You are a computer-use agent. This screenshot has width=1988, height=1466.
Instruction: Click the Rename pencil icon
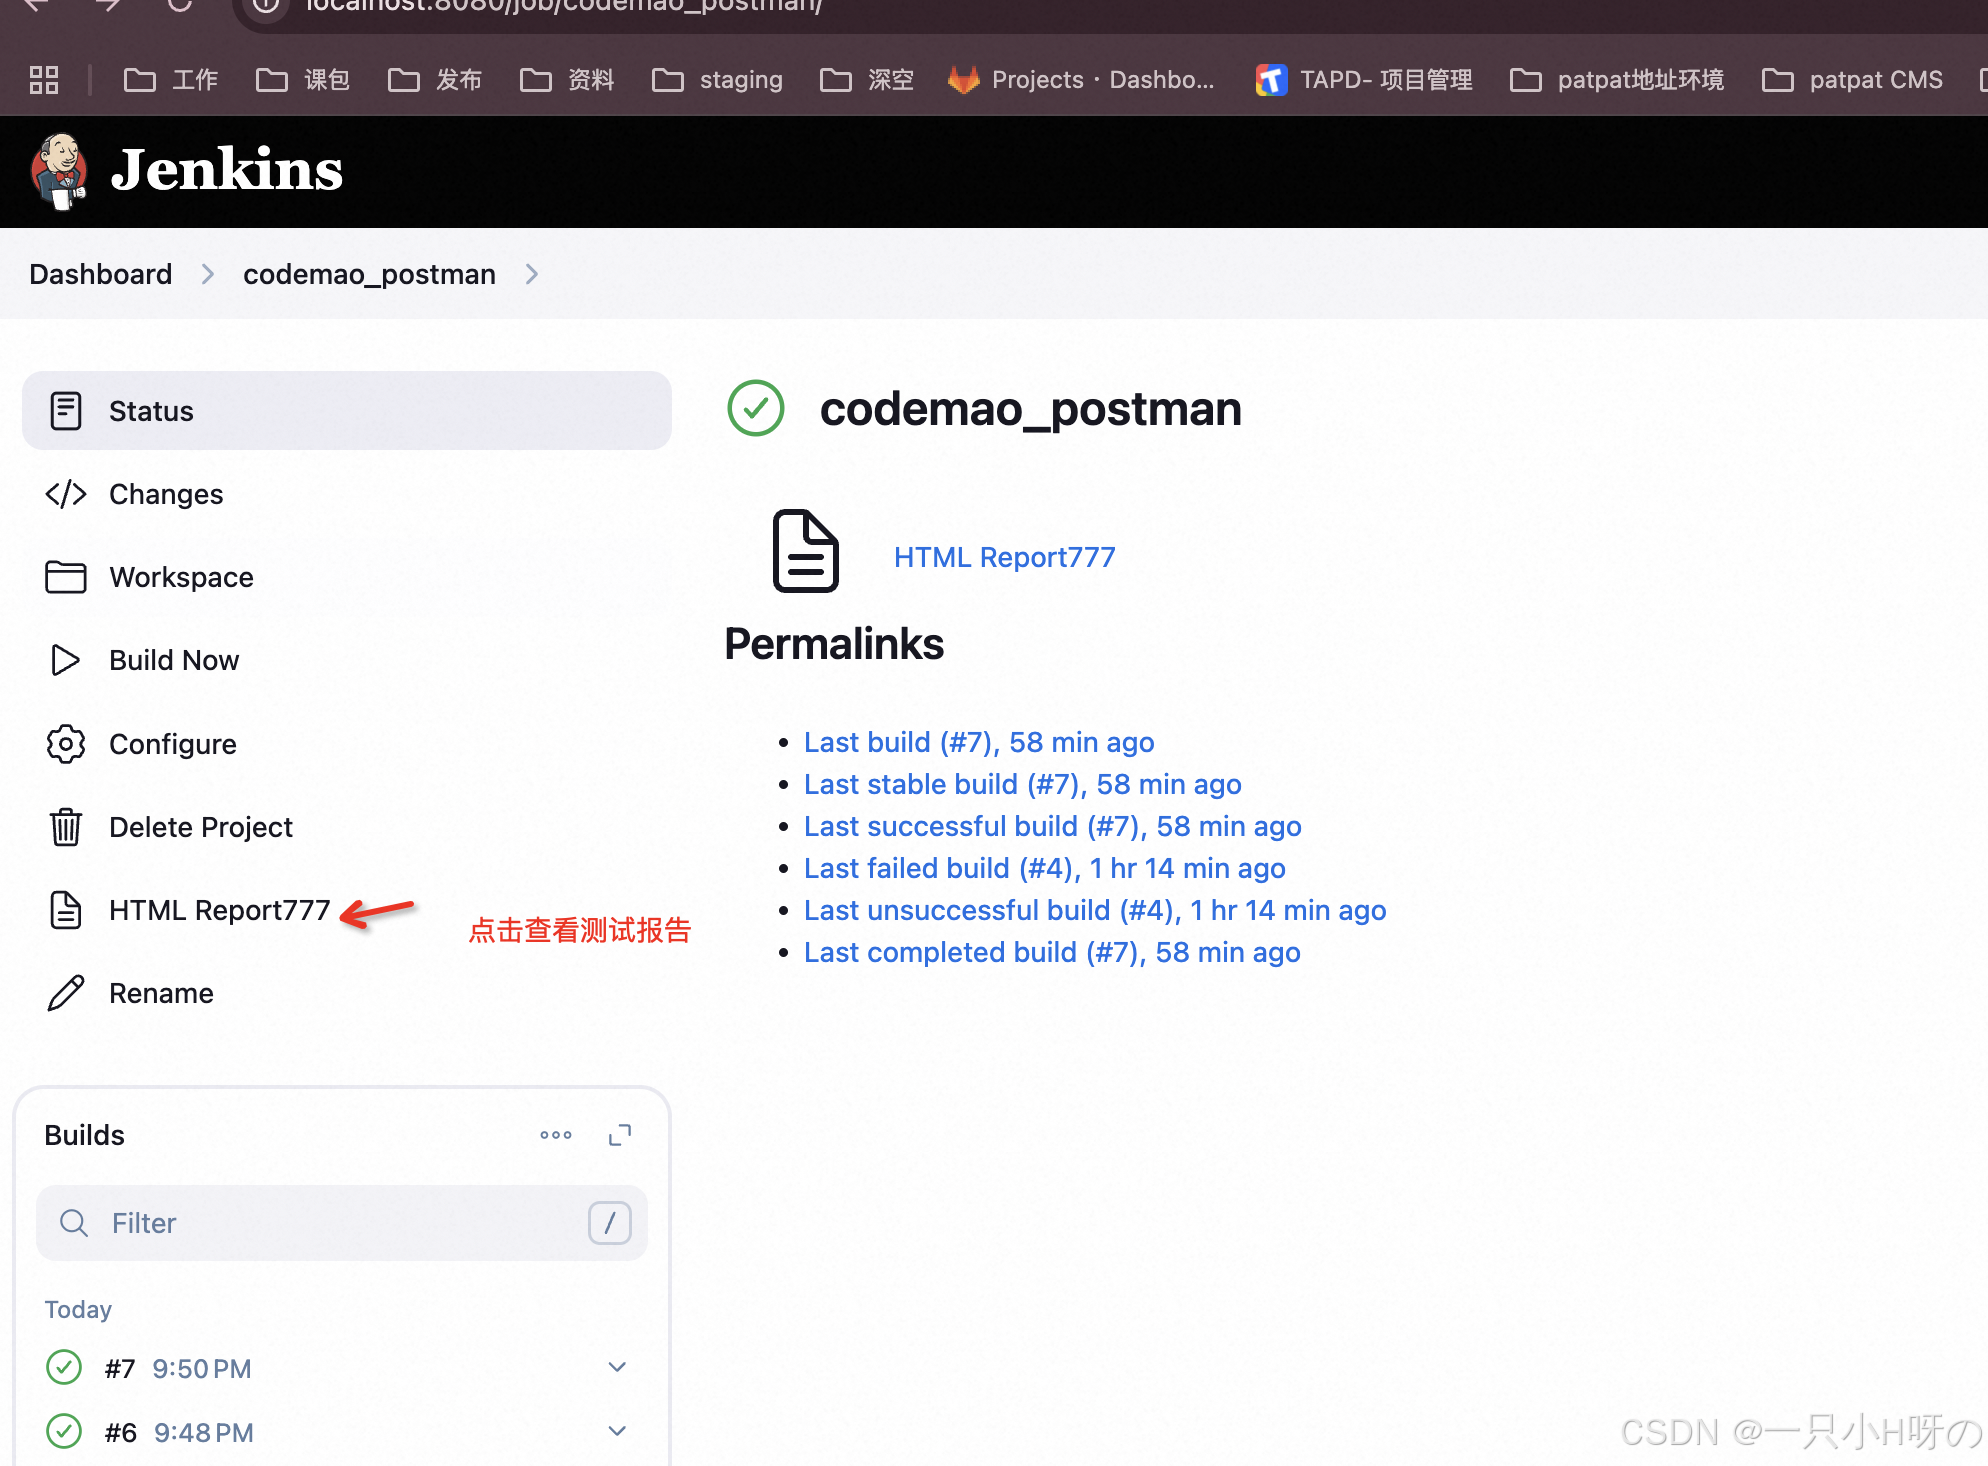click(x=66, y=993)
